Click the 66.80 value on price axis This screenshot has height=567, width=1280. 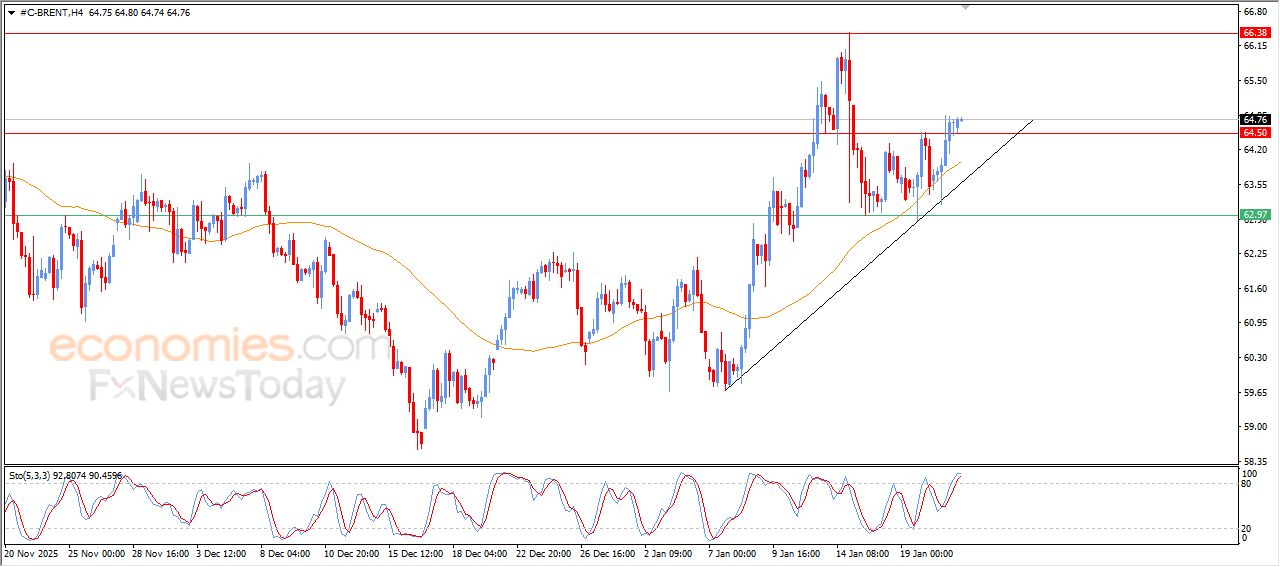(1254, 12)
